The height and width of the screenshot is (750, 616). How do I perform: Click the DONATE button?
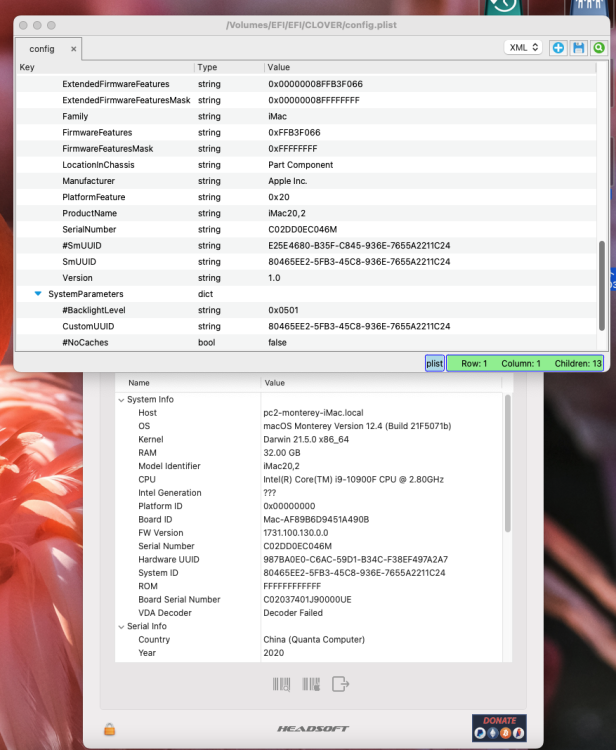[x=499, y=728]
